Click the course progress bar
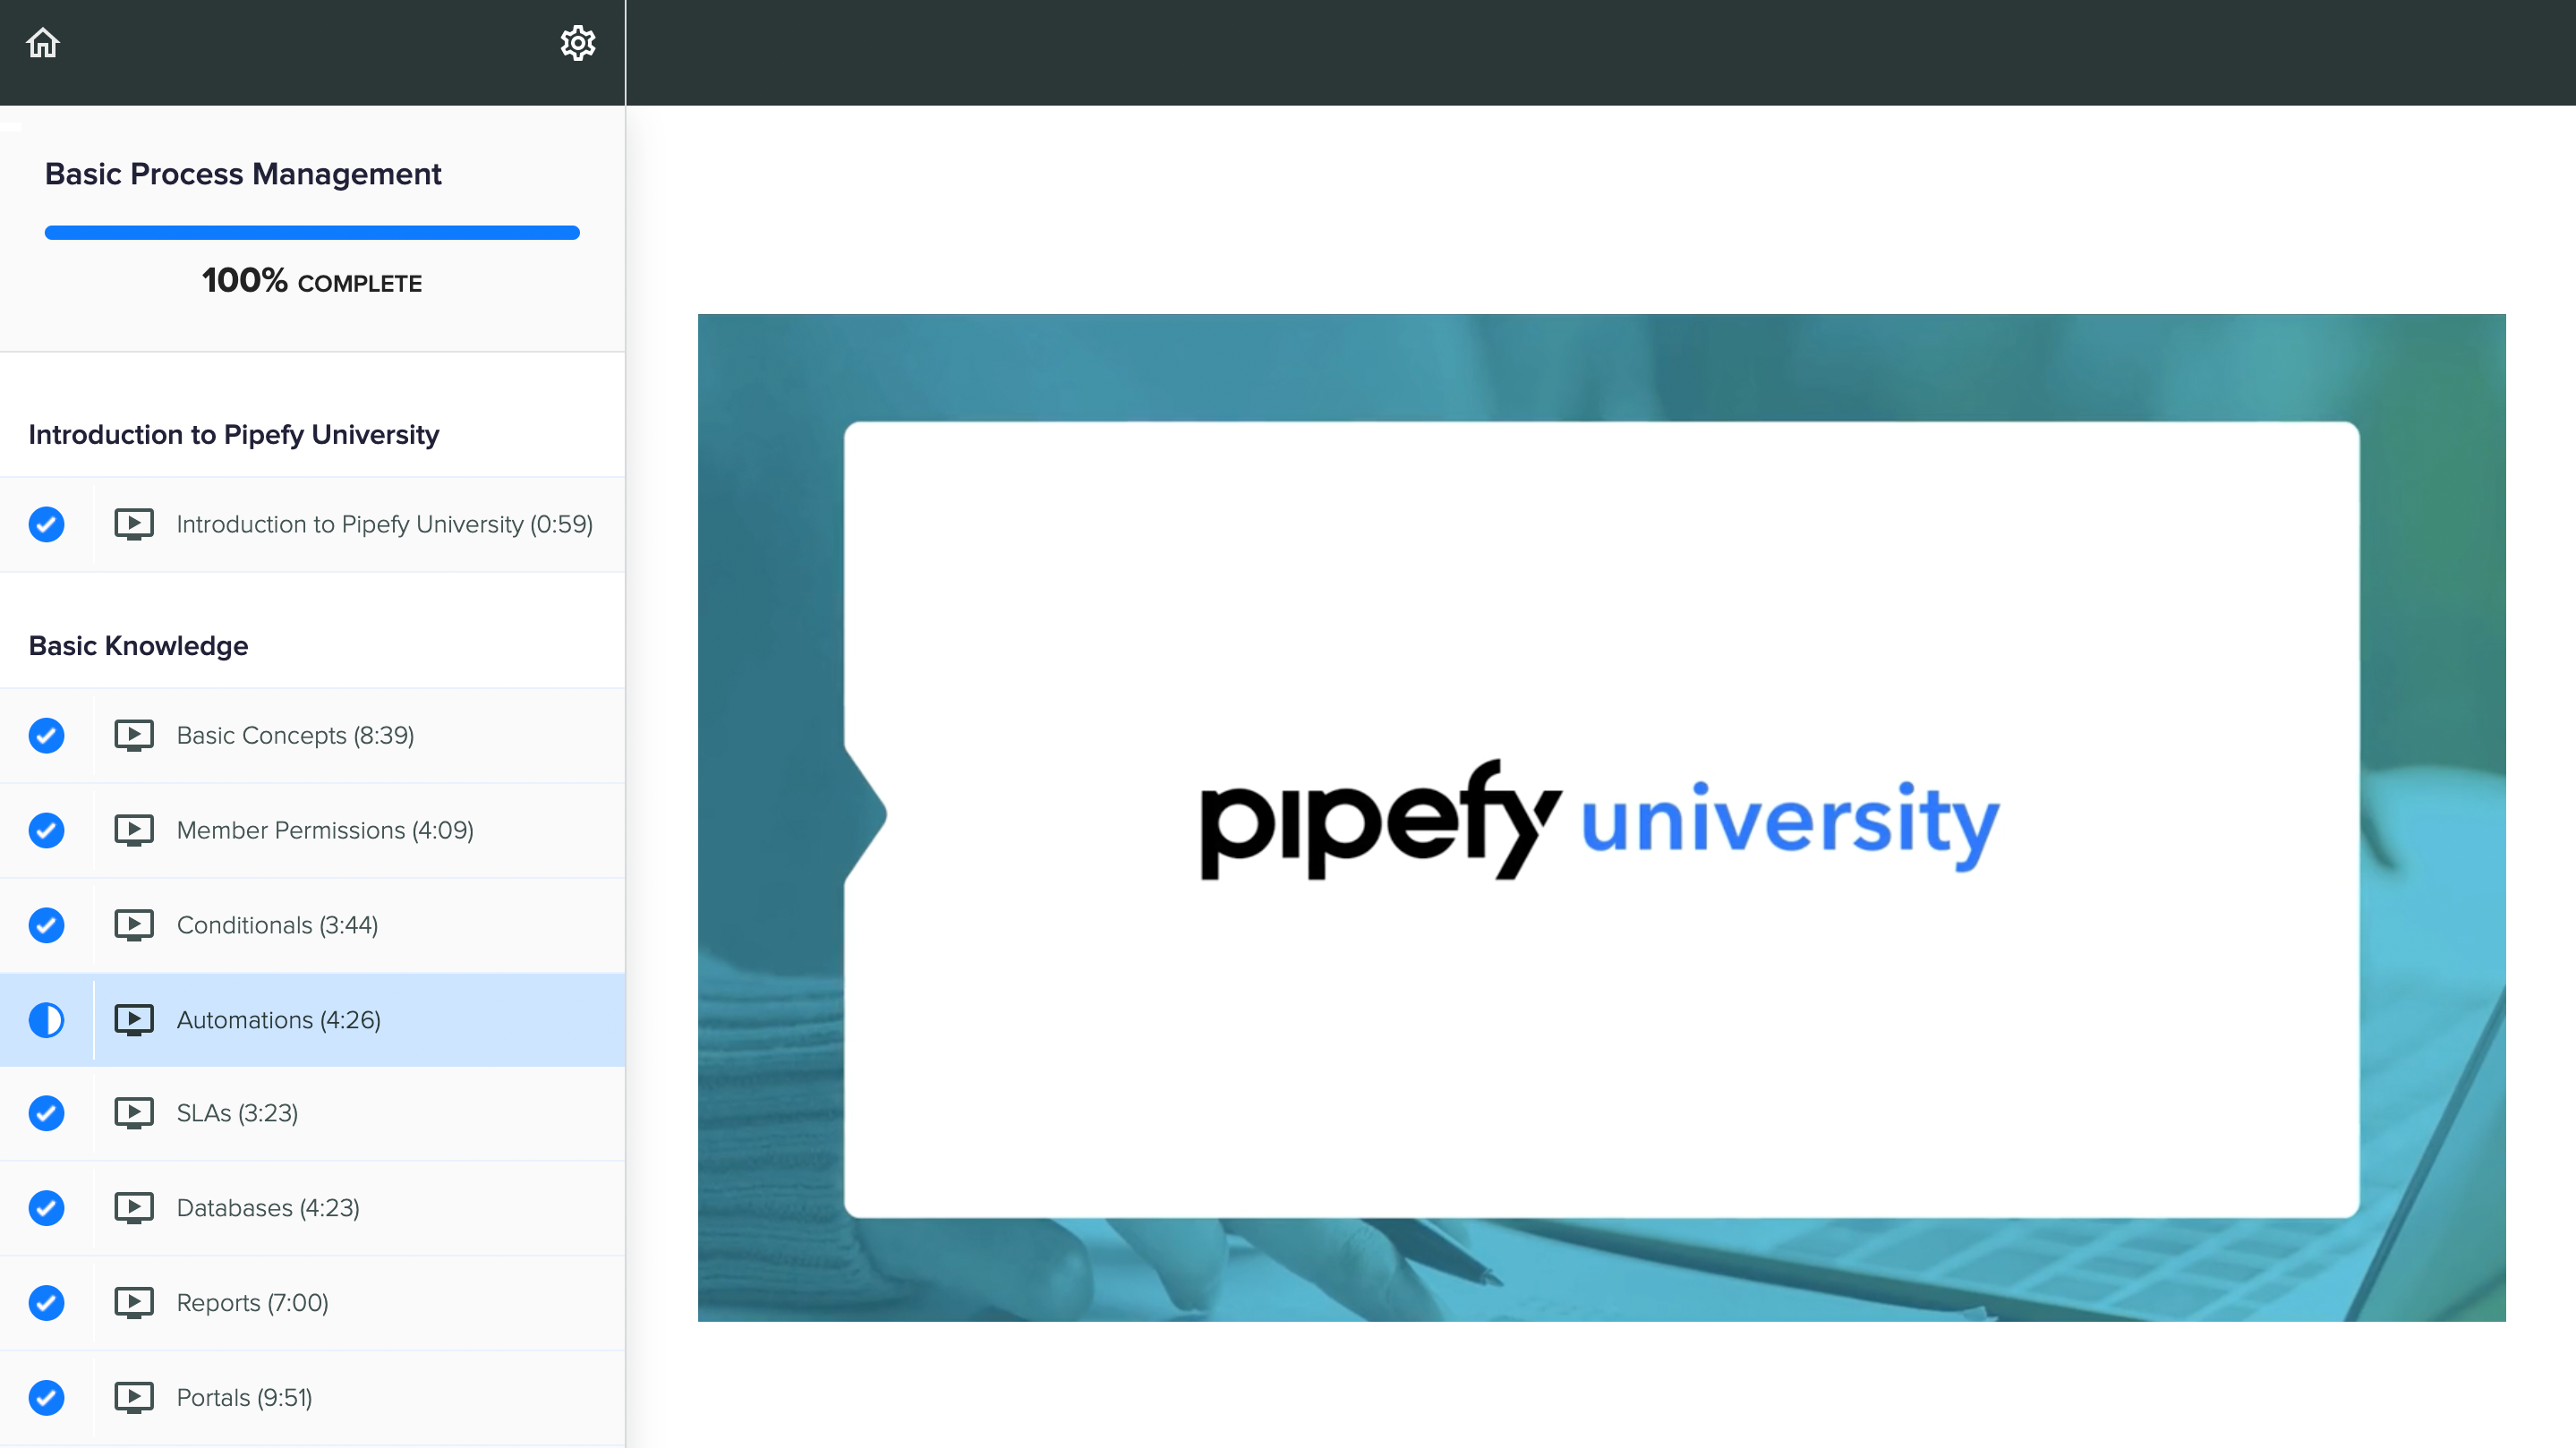 (312, 233)
